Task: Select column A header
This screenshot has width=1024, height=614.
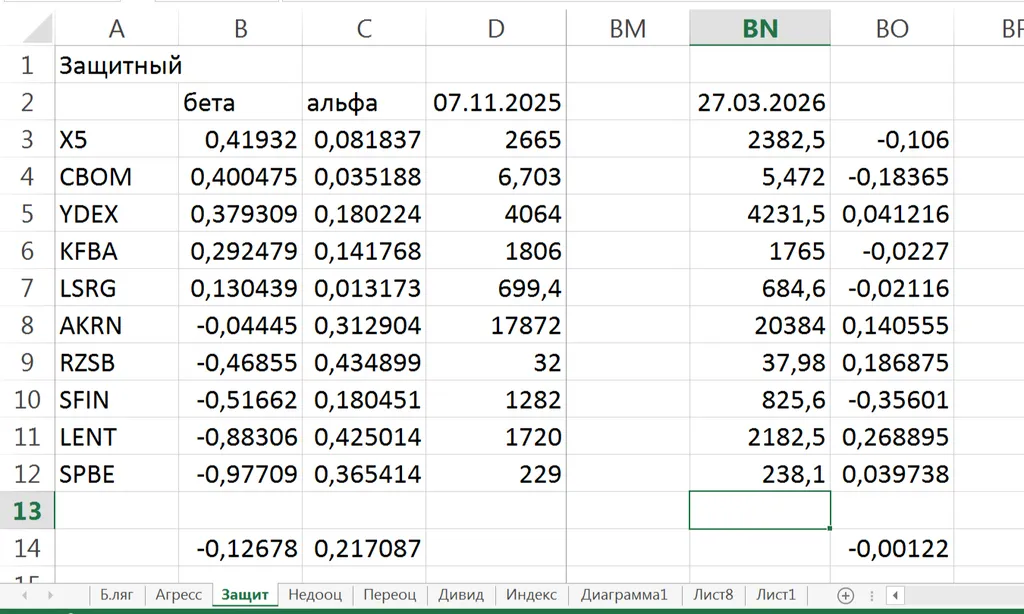Action: tap(116, 28)
